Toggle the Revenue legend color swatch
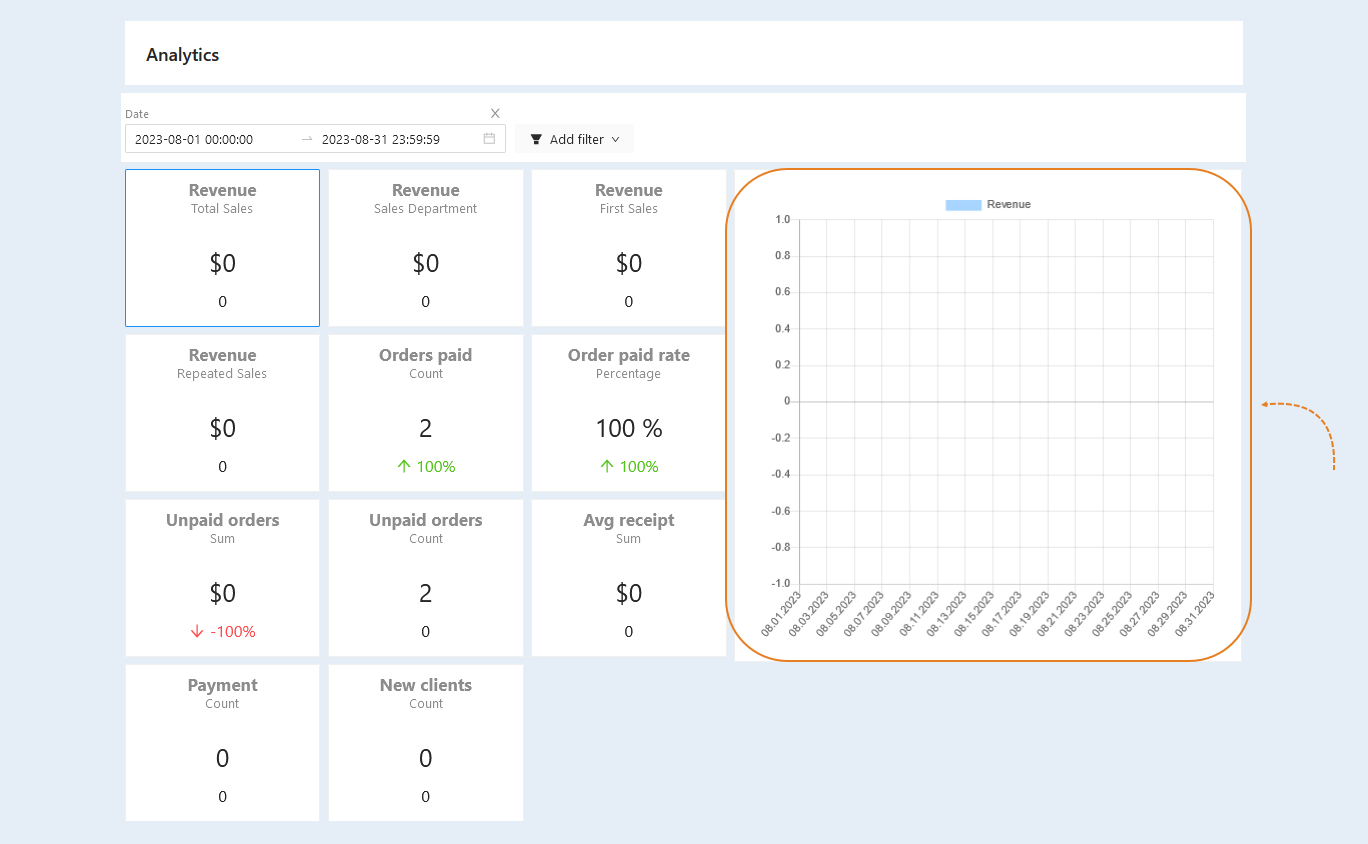The image size is (1368, 844). pos(963,204)
